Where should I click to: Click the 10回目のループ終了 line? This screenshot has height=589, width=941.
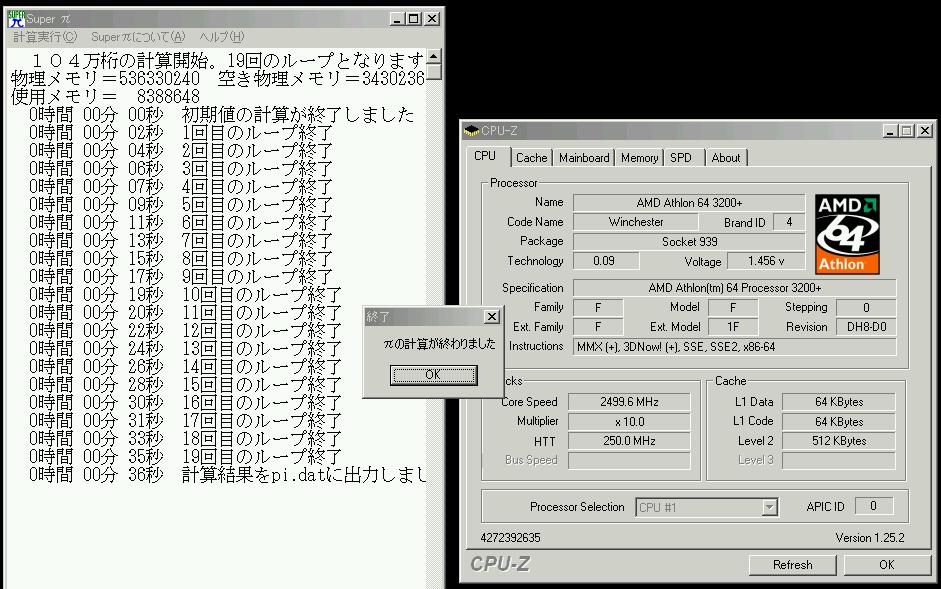185,295
